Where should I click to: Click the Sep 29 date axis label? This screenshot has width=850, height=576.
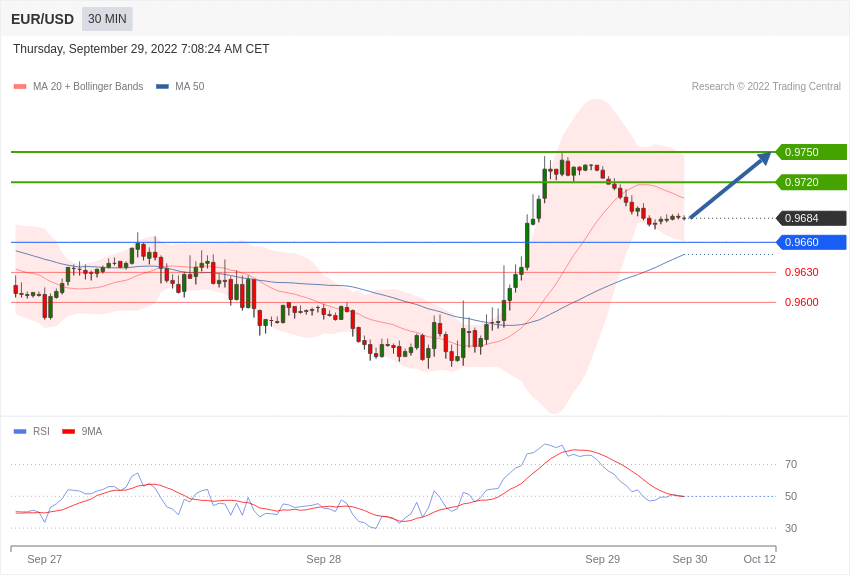pyautogui.click(x=603, y=559)
